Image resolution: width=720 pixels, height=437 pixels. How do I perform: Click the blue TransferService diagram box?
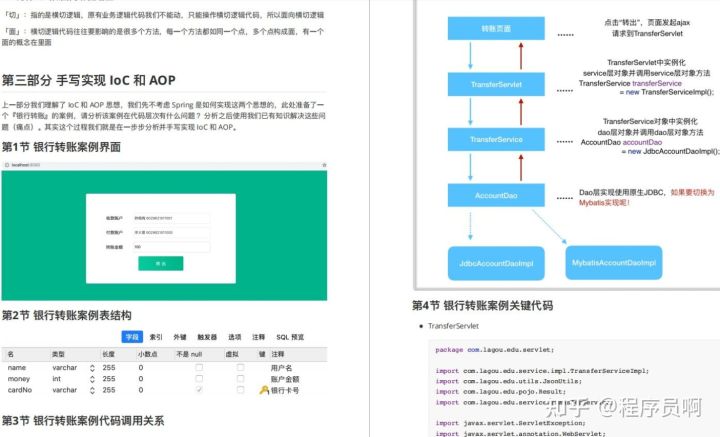pos(496,140)
